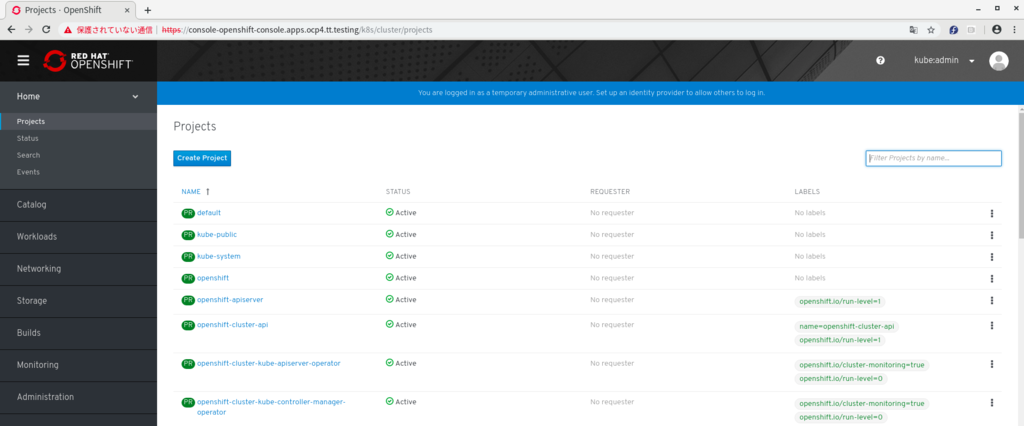Click the PR badge beside default
This screenshot has width=1024, height=426.
[188, 213]
